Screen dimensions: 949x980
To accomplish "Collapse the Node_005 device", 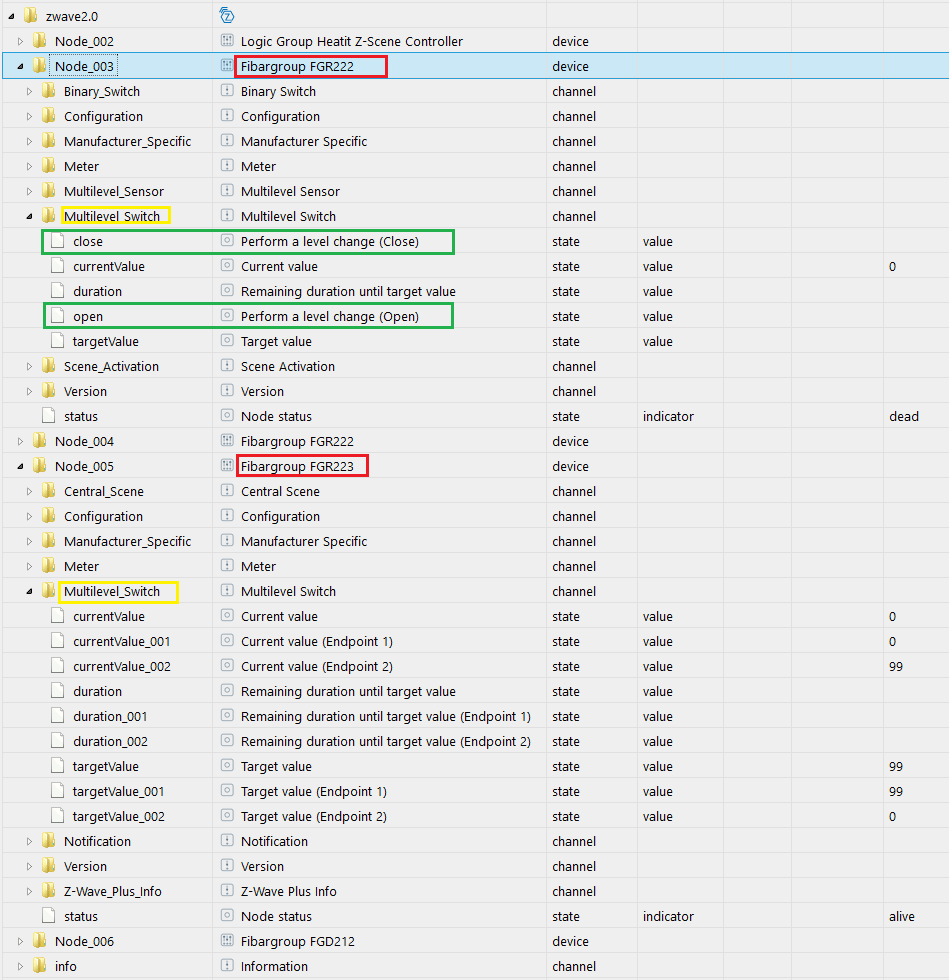I will click(x=20, y=466).
